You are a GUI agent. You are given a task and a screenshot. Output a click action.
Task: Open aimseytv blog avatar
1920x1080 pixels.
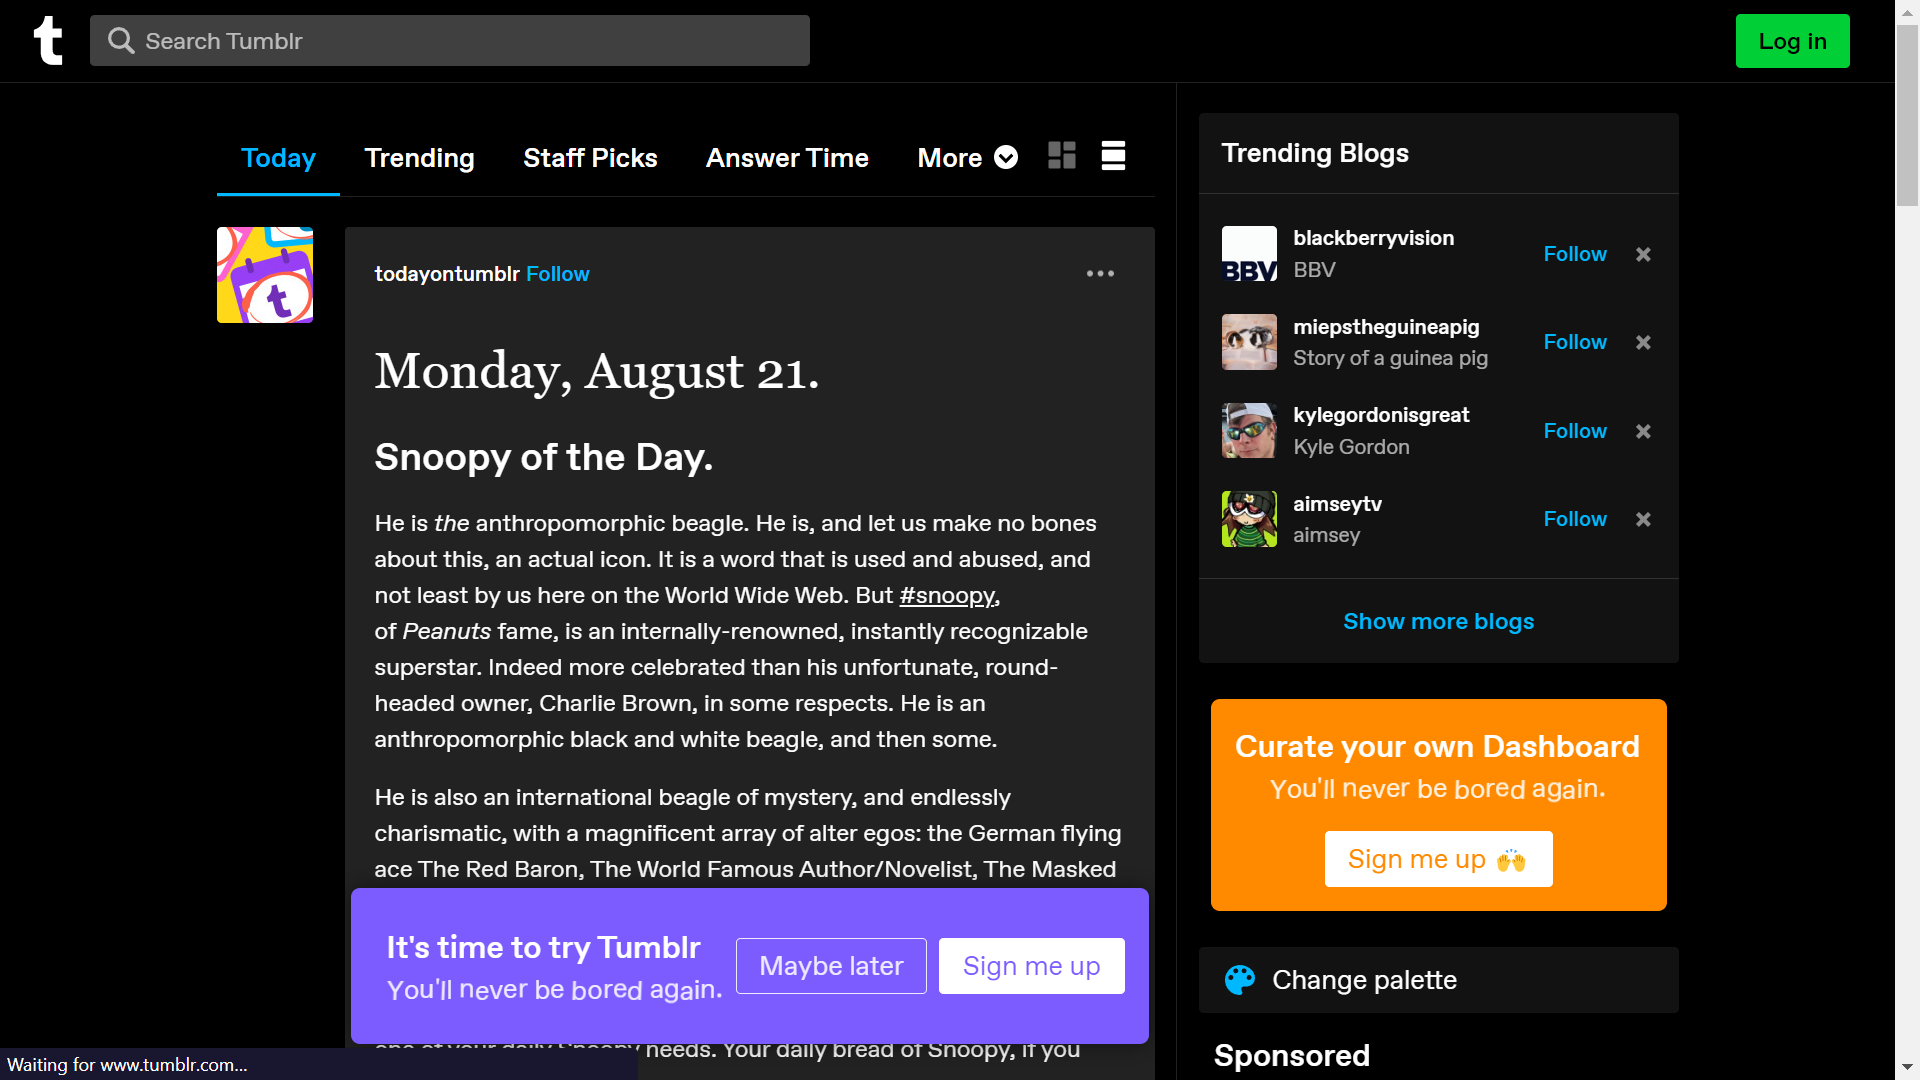(1249, 519)
